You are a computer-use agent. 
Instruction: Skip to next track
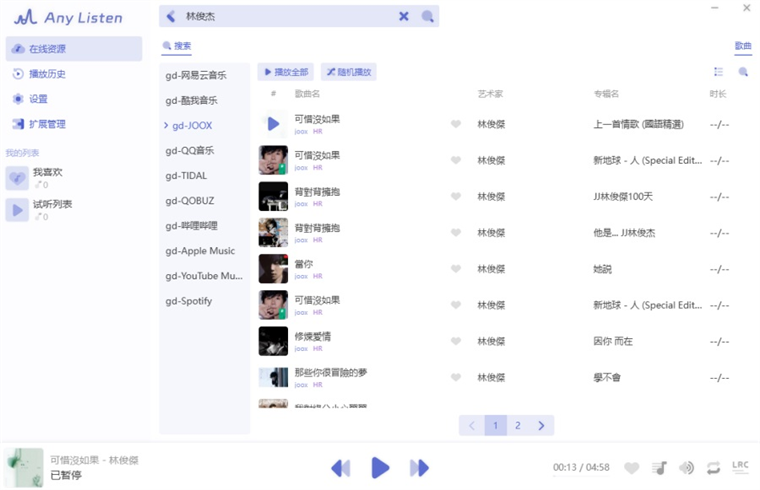click(x=419, y=468)
